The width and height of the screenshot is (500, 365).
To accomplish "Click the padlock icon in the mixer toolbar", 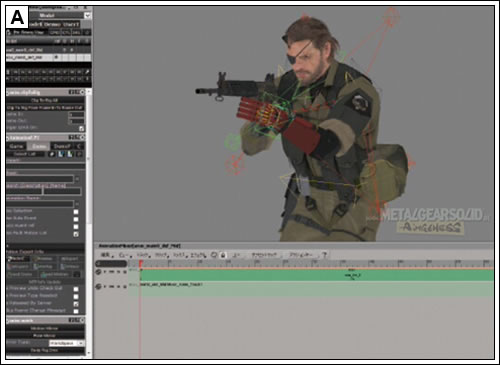I will point(223,255).
